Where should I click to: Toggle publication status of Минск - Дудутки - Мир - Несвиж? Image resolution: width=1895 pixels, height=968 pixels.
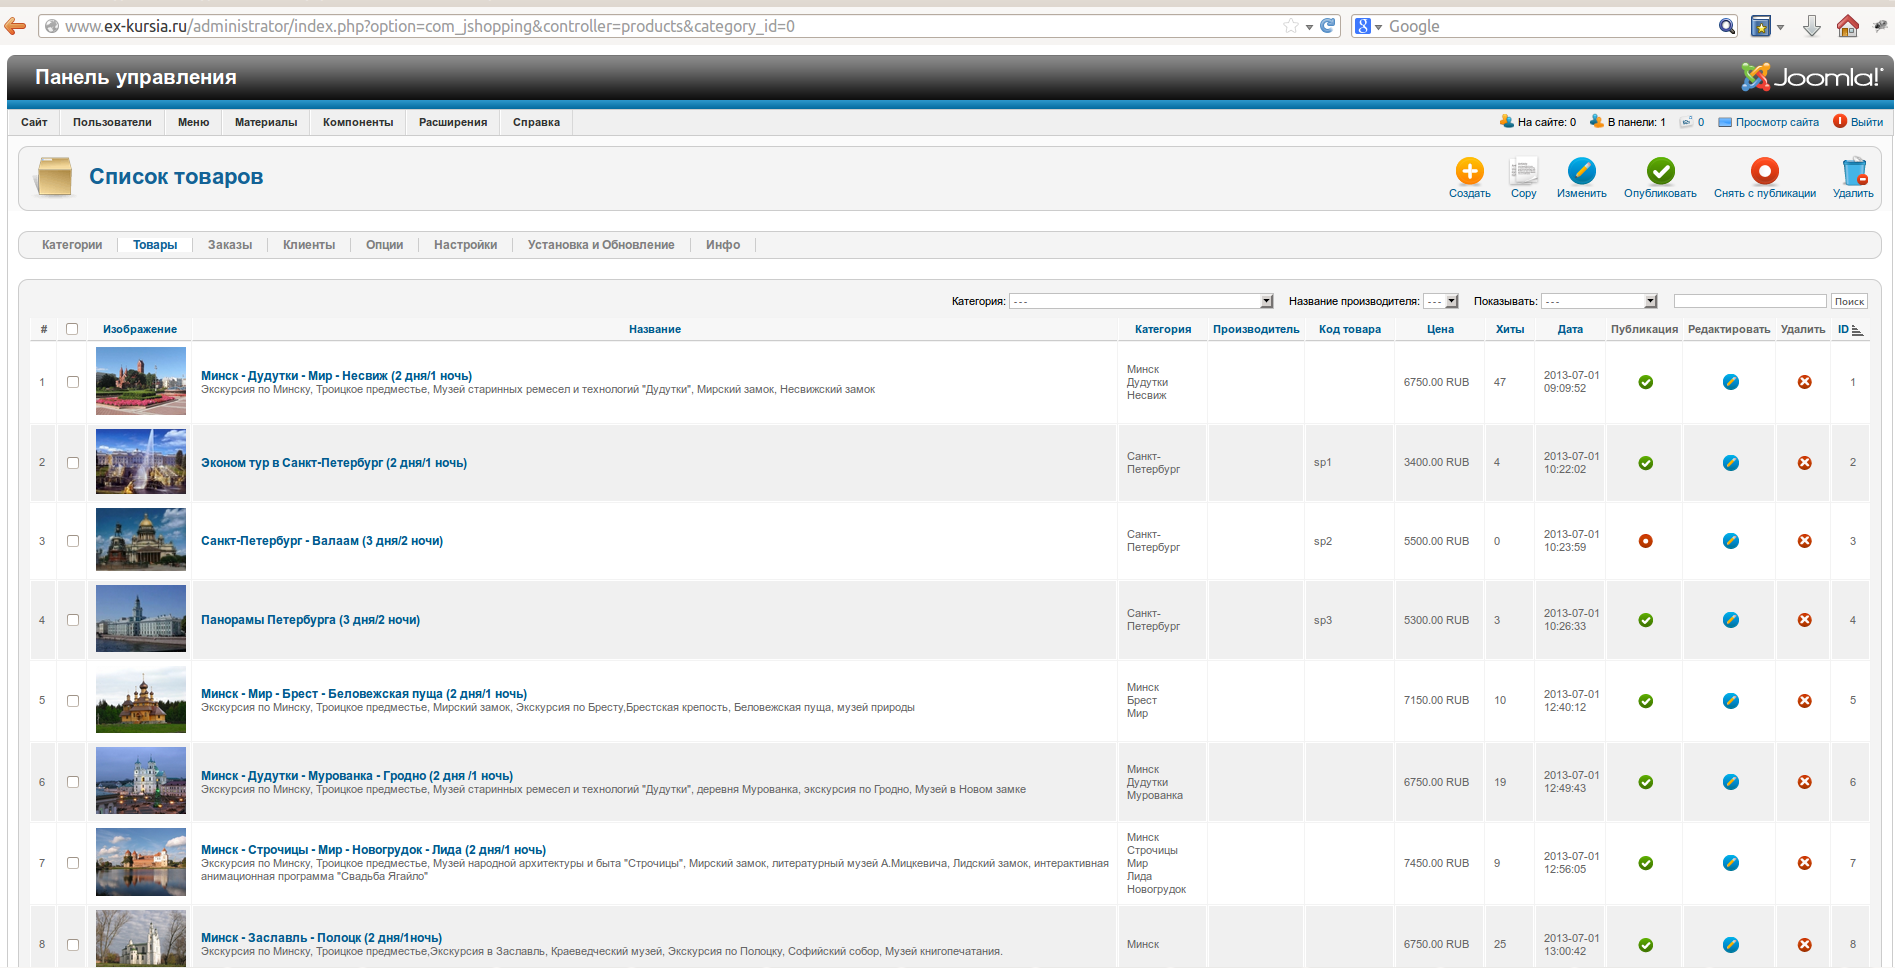coord(1645,382)
